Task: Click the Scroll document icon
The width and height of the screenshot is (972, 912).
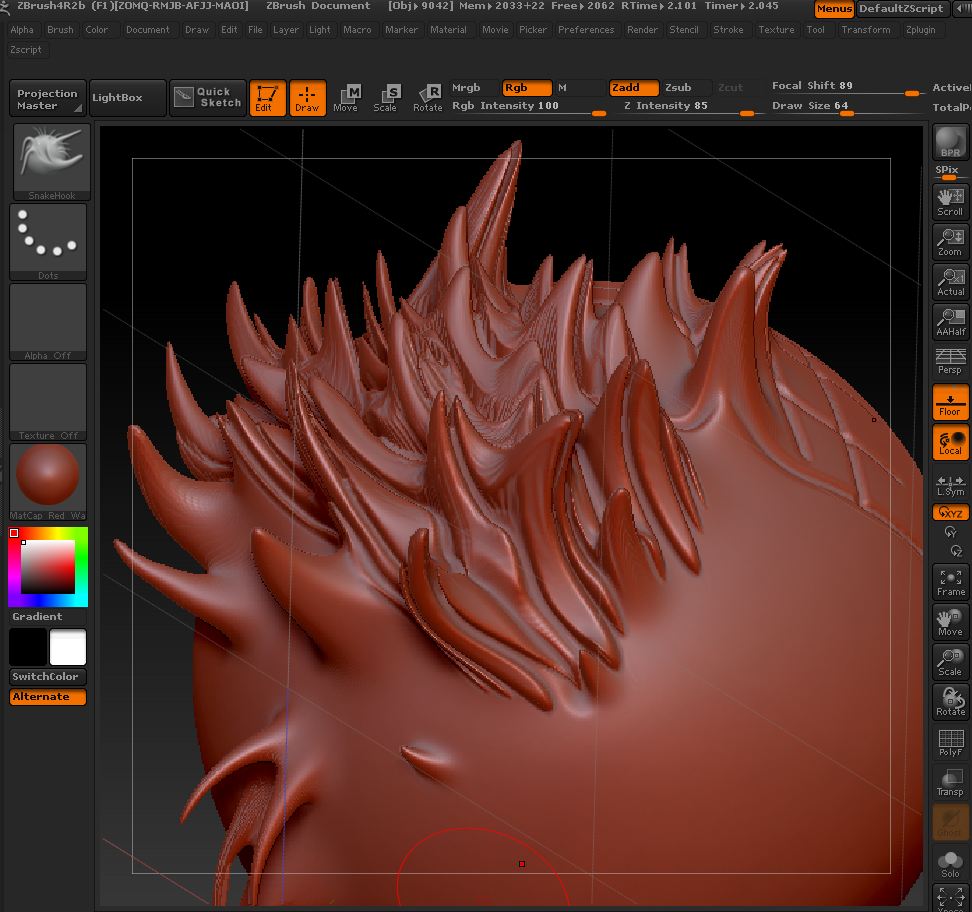Action: 950,202
